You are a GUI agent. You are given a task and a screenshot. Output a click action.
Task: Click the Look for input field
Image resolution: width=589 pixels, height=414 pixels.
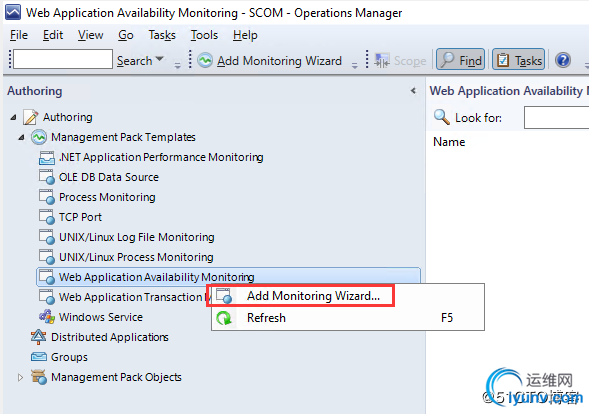coord(556,117)
